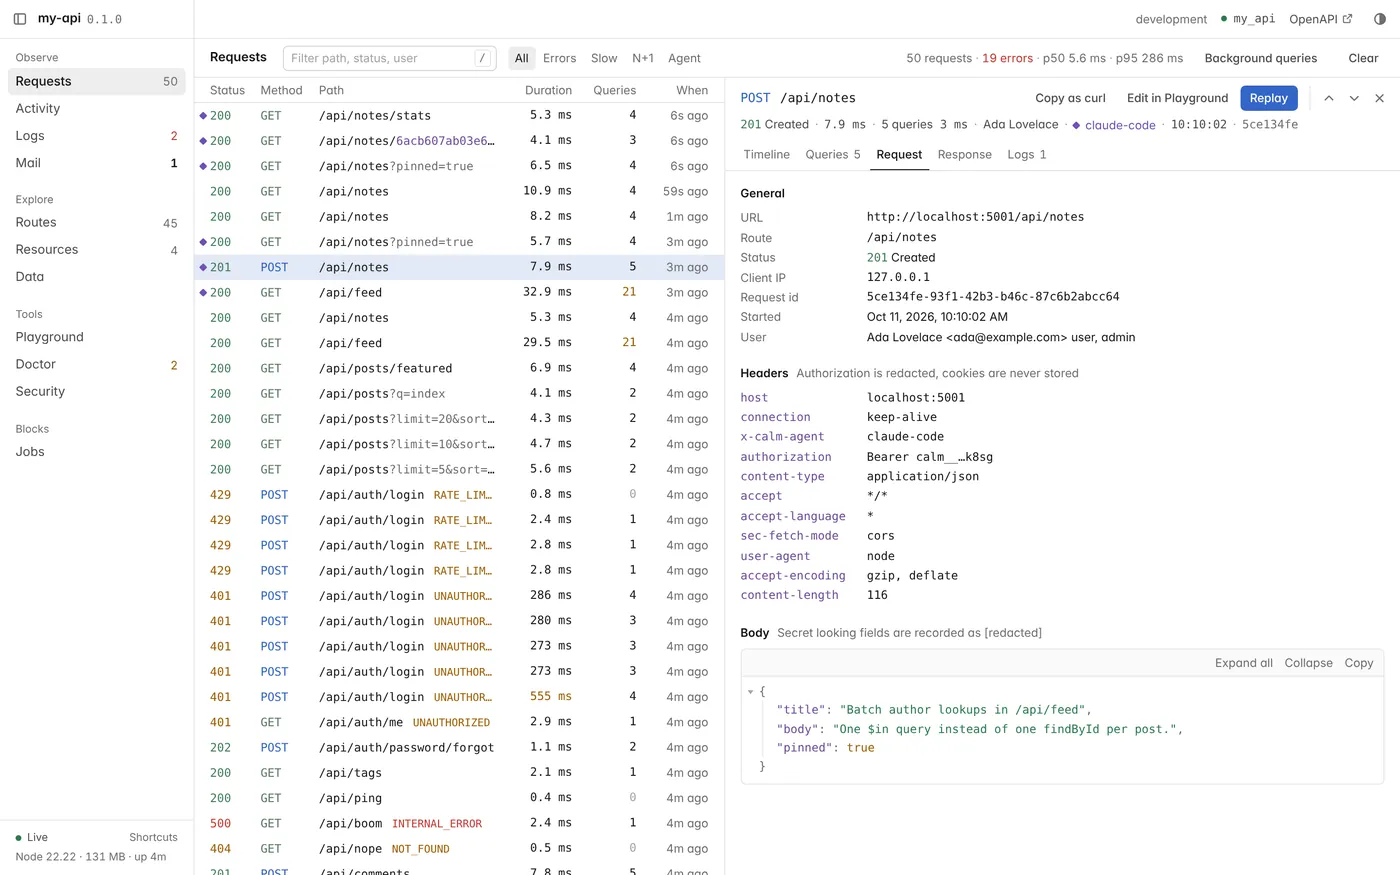Filter requests by Agent

pos(684,58)
